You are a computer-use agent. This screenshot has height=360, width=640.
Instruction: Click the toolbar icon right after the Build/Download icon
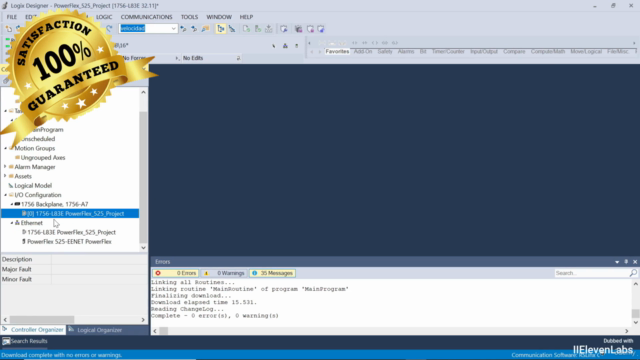coord(284,29)
